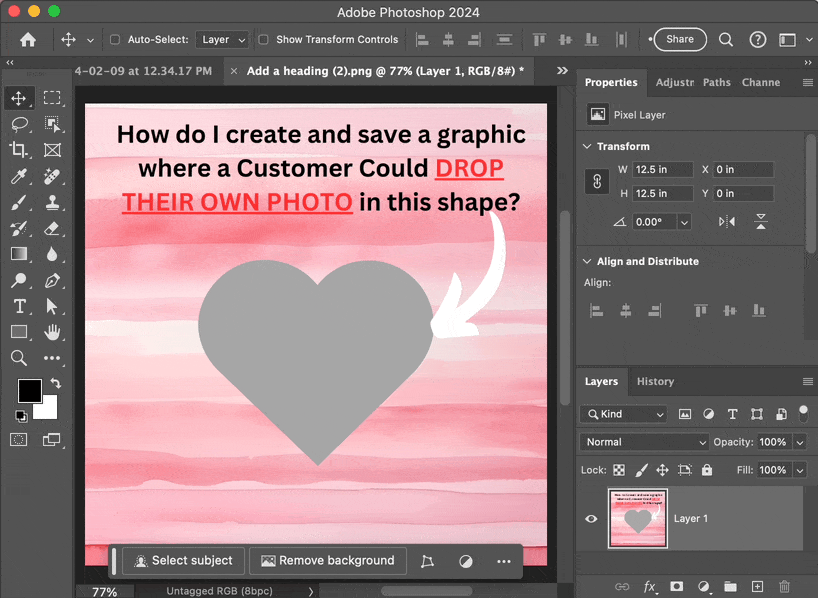Select the Horizontal Type tool
818x598 pixels.
point(19,306)
